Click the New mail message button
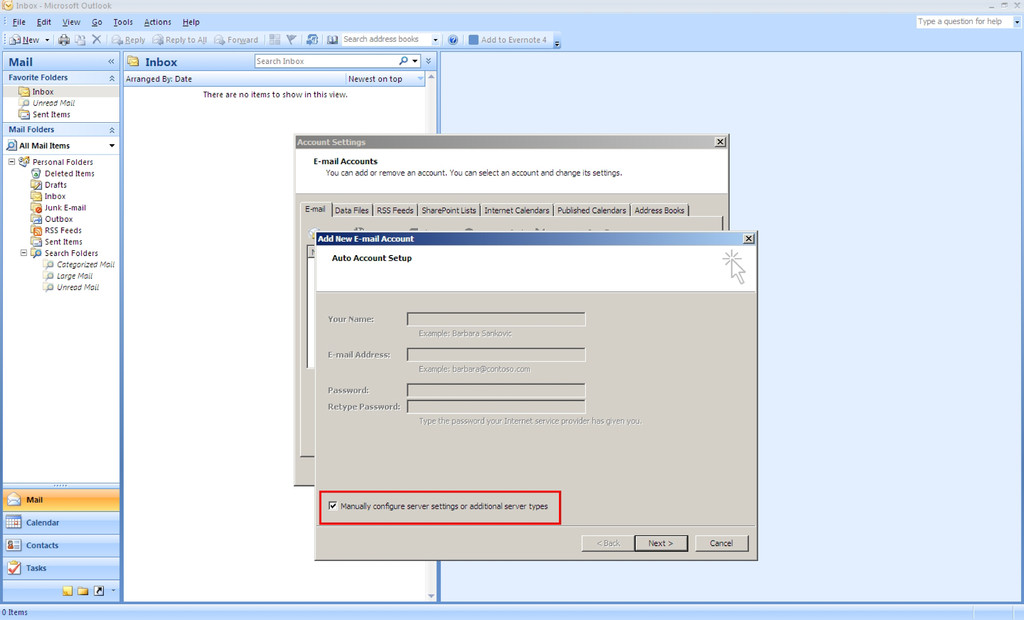Screen dimensions: 1024x620 25,40
